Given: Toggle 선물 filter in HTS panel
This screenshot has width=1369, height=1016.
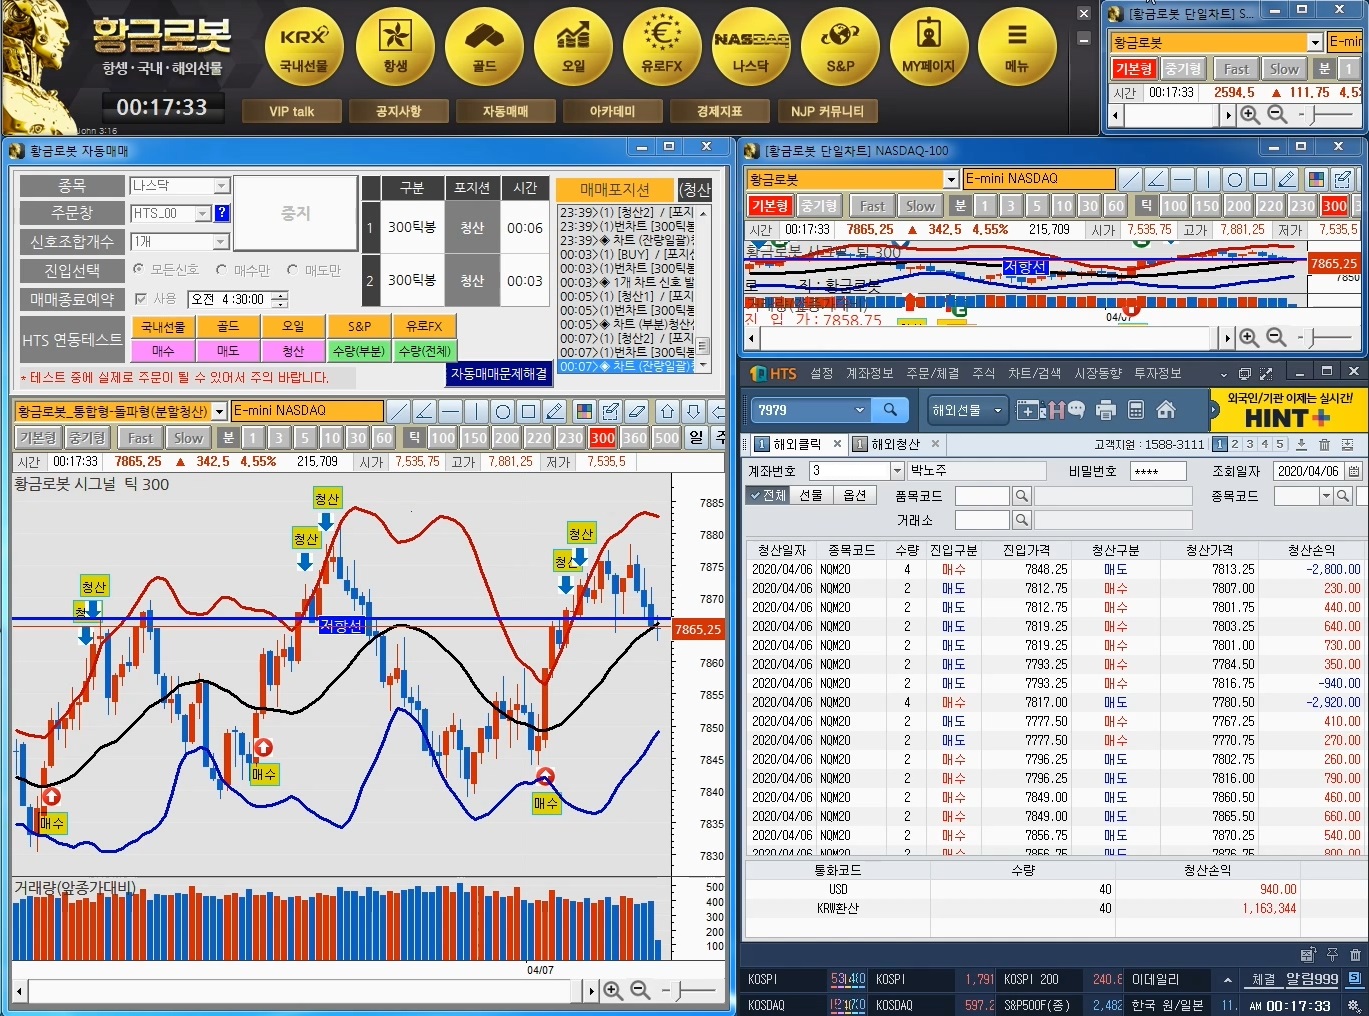Looking at the screenshot, I should point(811,495).
